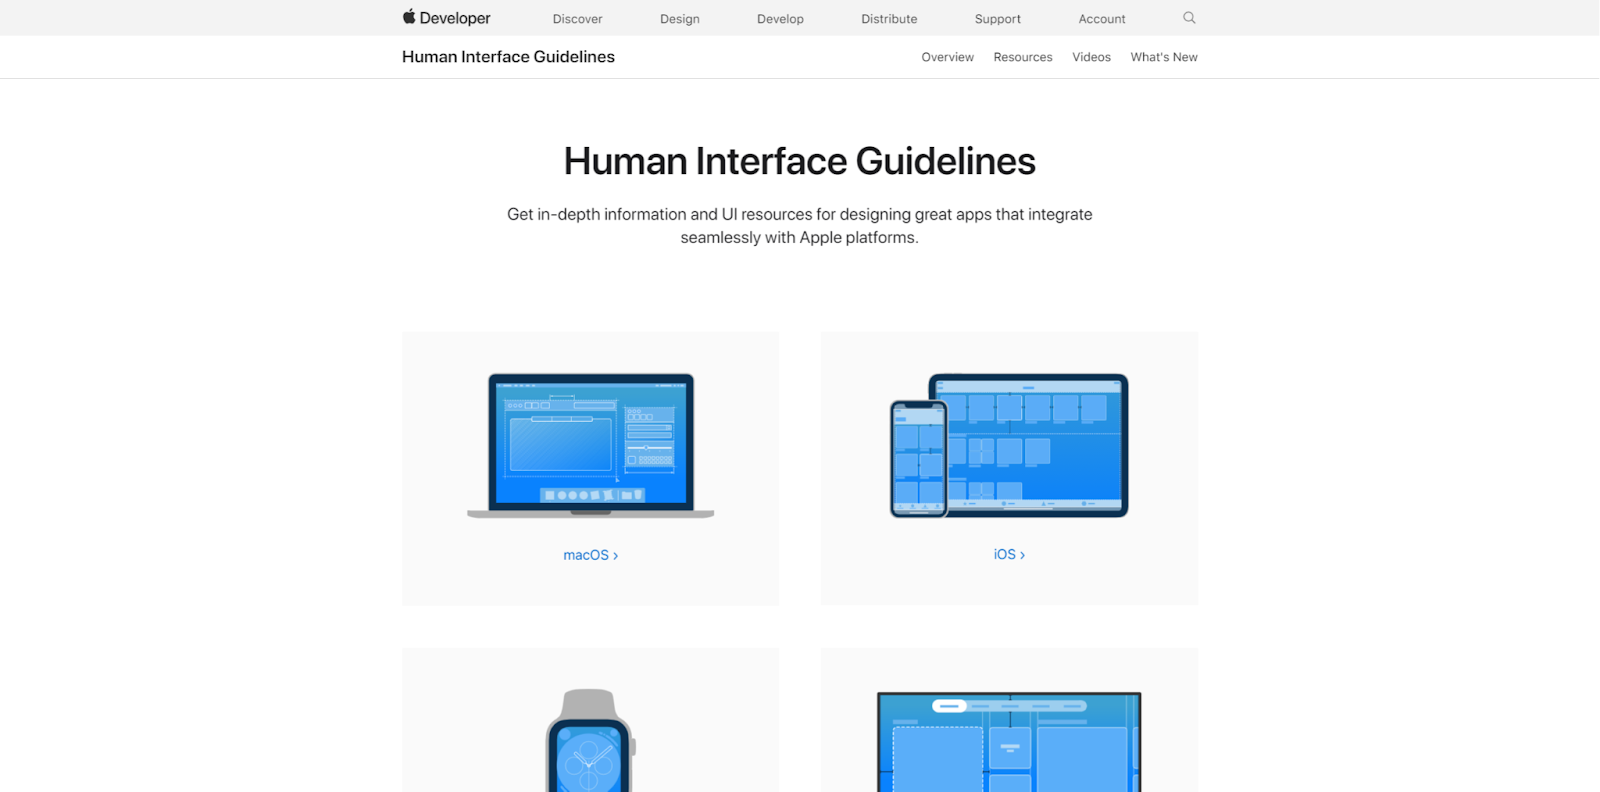Open the Account menu
This screenshot has height=792, width=1600.
click(x=1102, y=19)
